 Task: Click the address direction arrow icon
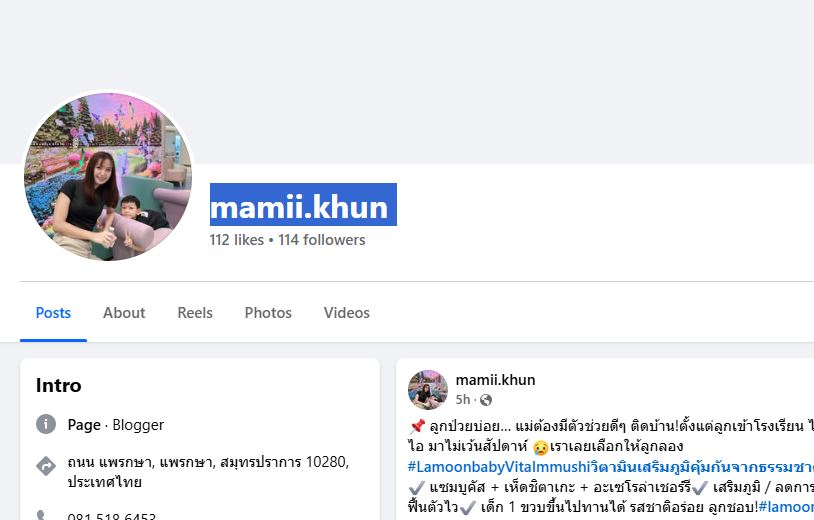pos(46,466)
